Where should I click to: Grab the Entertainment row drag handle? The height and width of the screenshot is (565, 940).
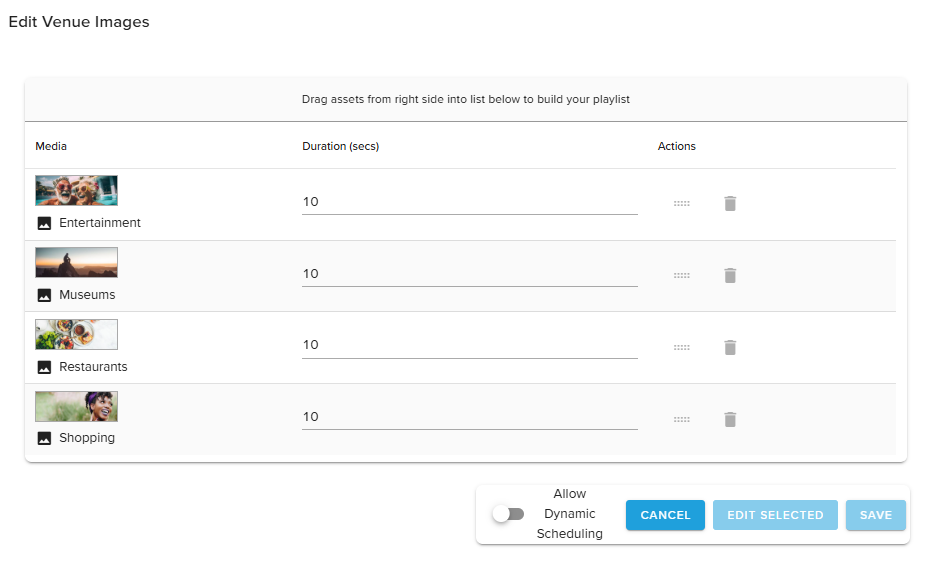pyautogui.click(x=682, y=204)
